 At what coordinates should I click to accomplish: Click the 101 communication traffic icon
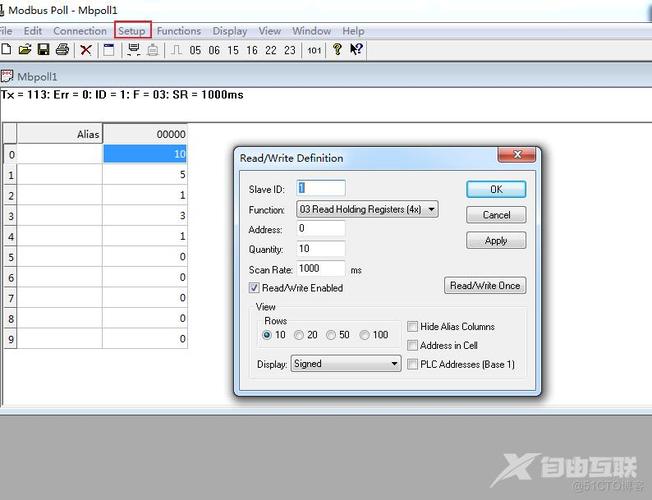point(314,50)
